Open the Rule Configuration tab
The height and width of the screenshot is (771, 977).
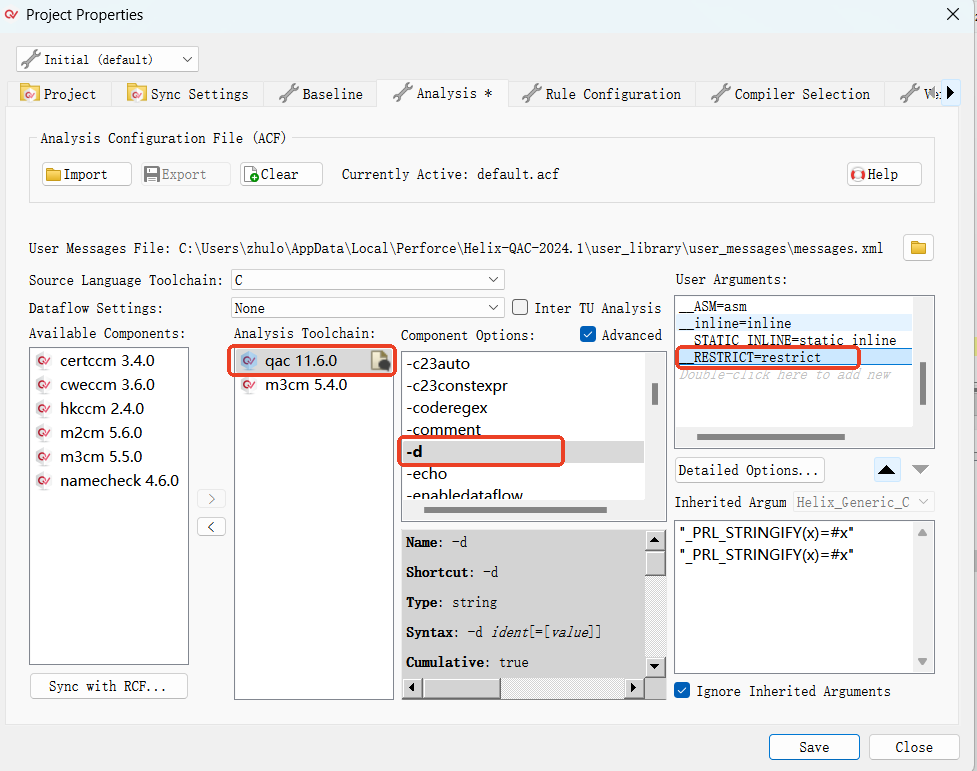[x=602, y=94]
